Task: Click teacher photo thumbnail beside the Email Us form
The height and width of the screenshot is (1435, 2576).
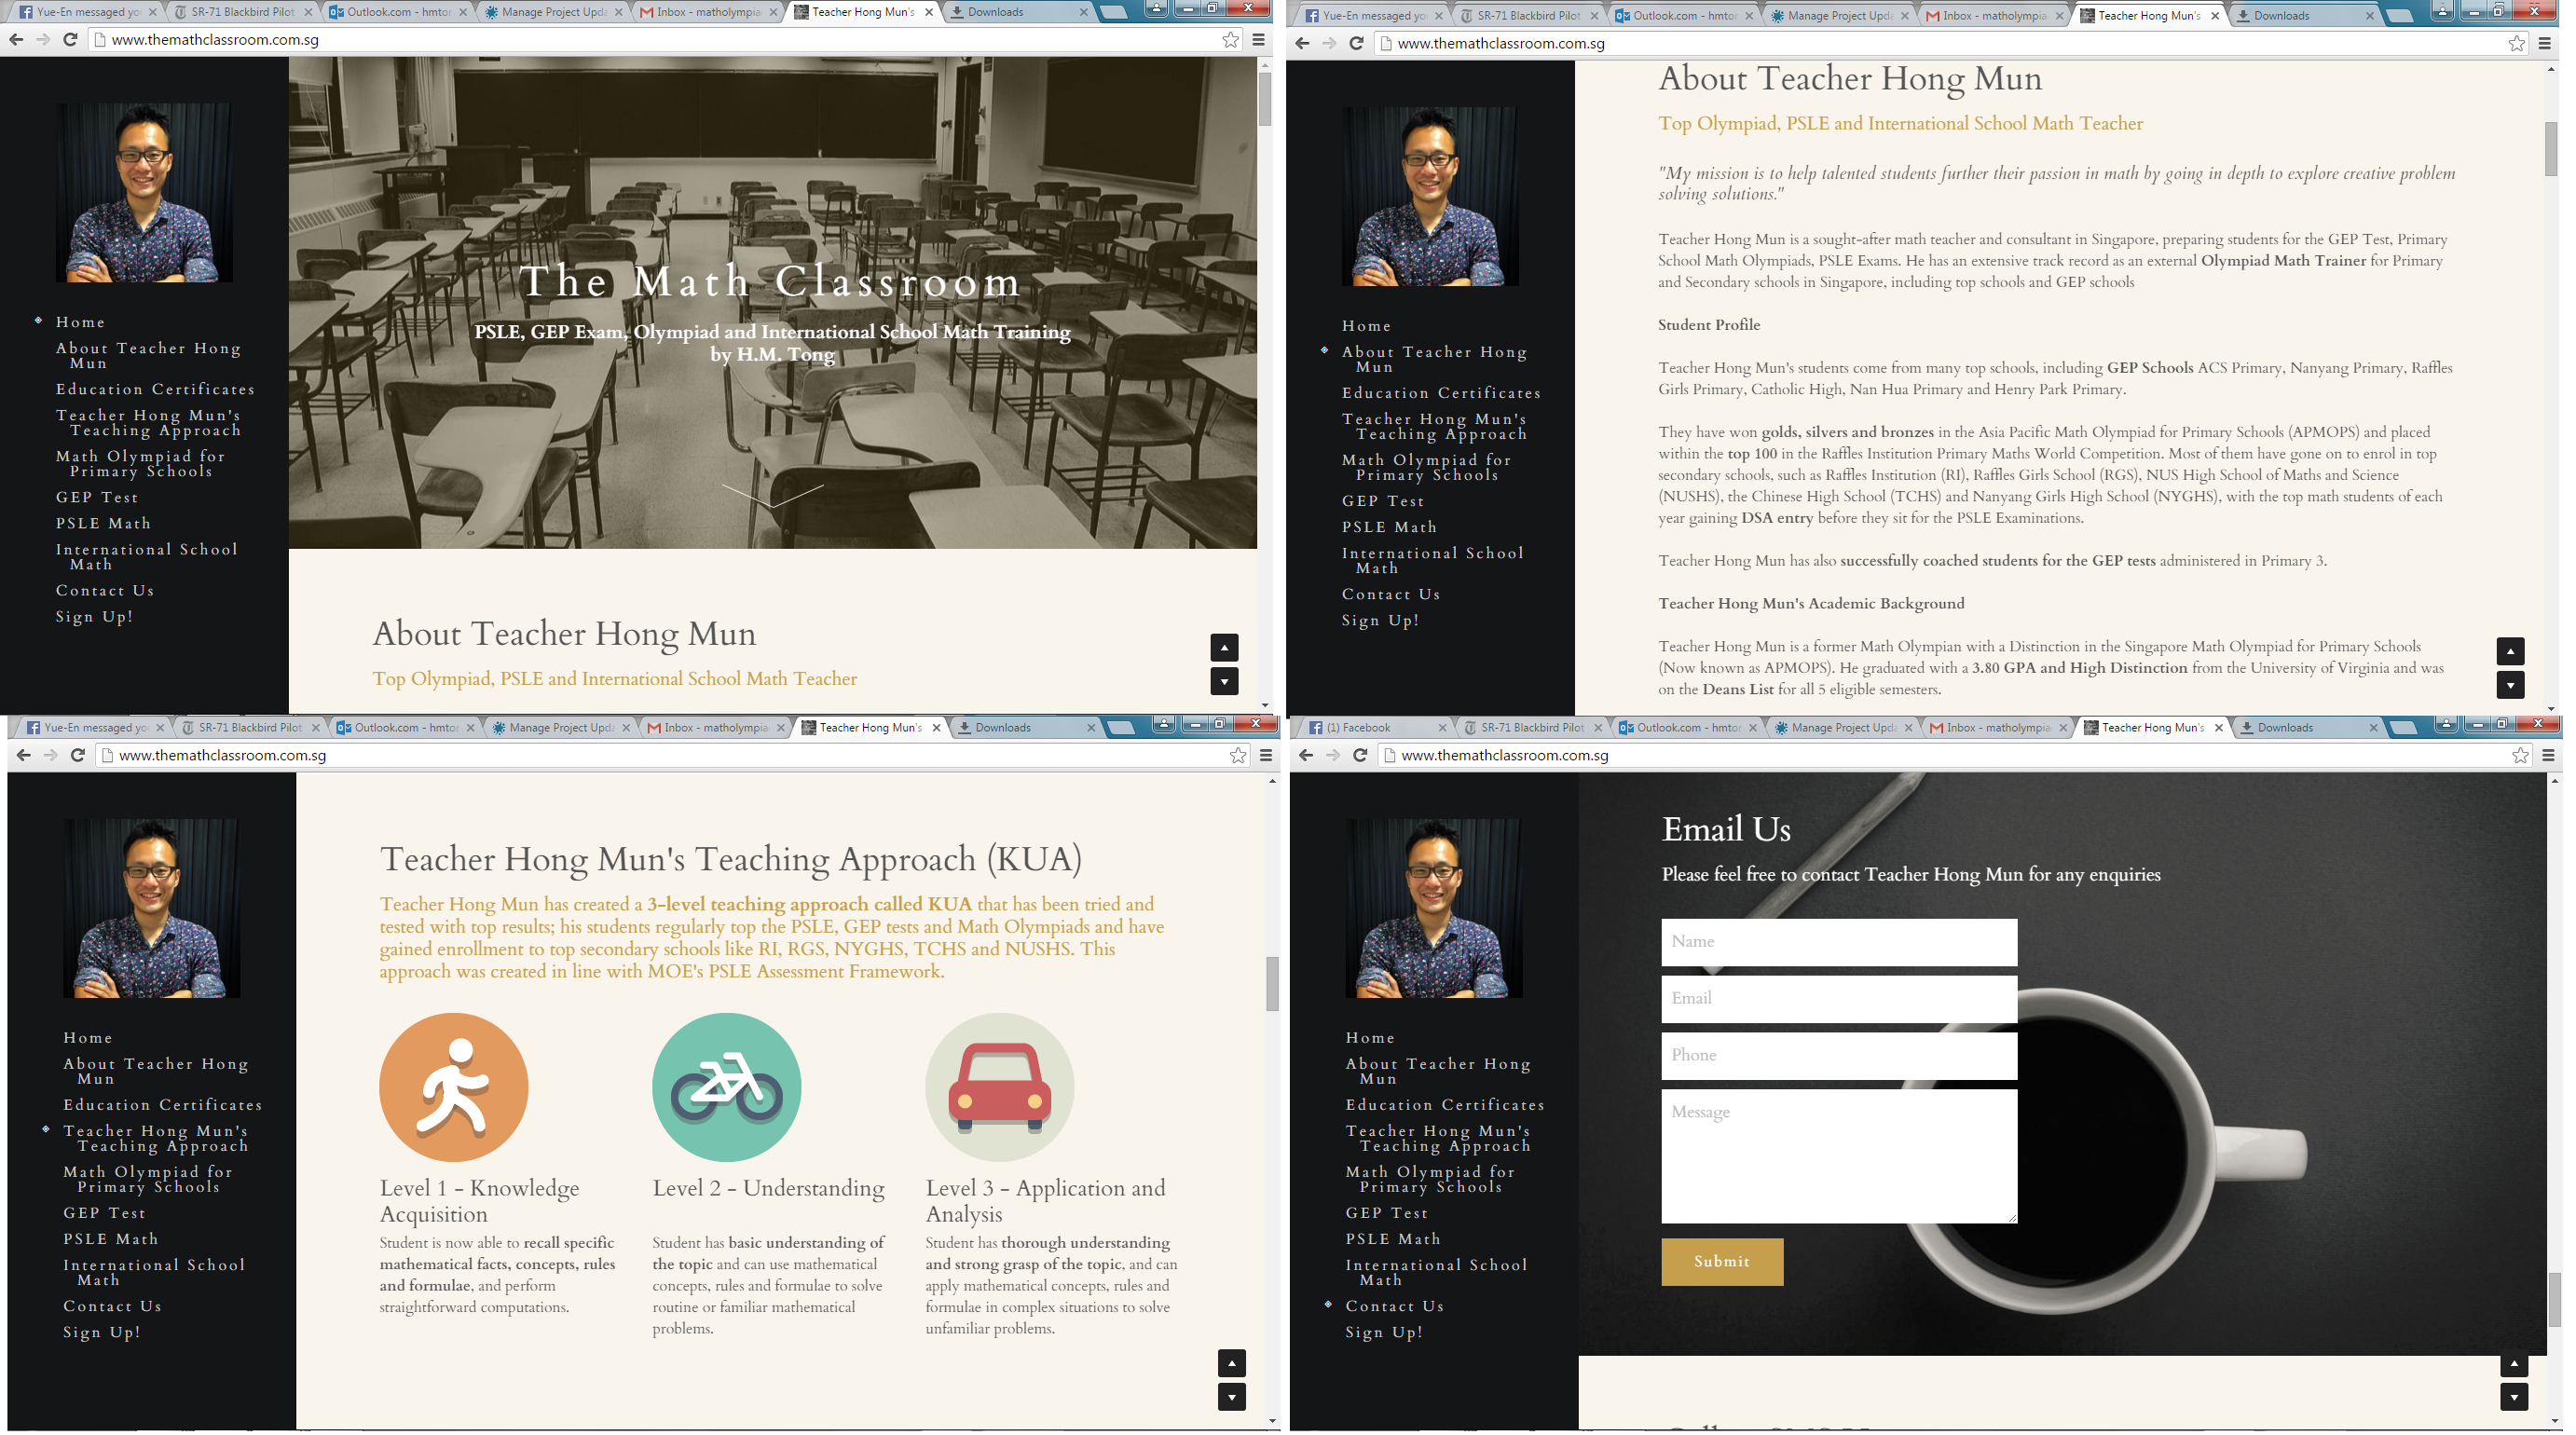Action: (x=1434, y=908)
